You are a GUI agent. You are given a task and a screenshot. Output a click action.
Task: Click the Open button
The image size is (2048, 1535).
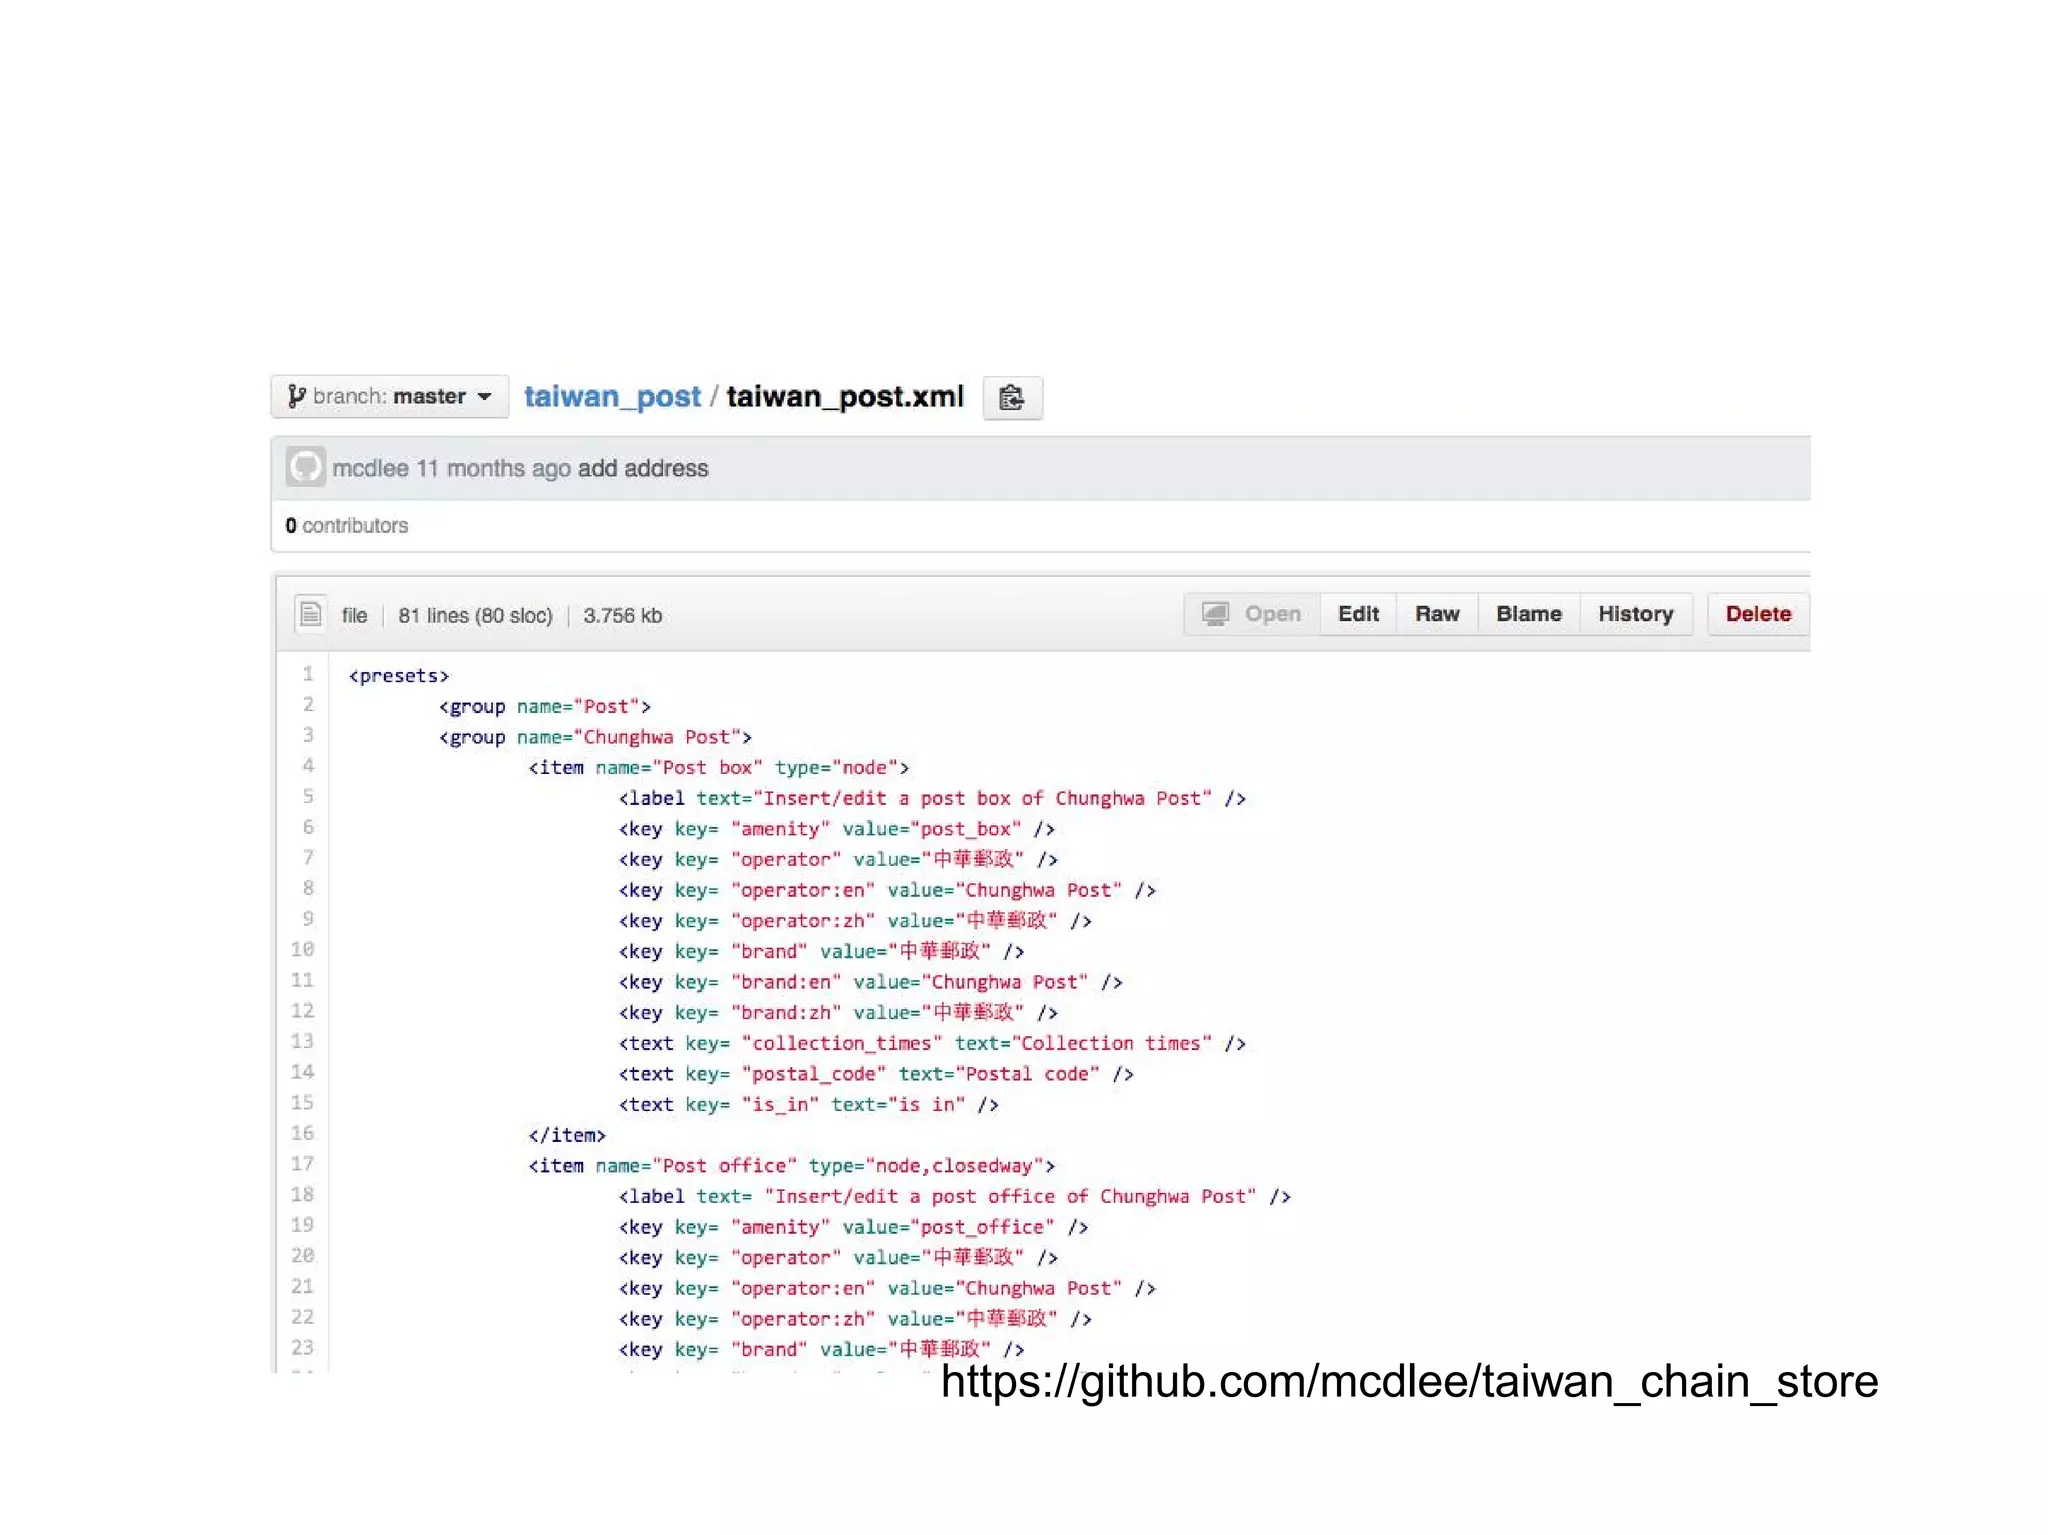tap(1271, 614)
